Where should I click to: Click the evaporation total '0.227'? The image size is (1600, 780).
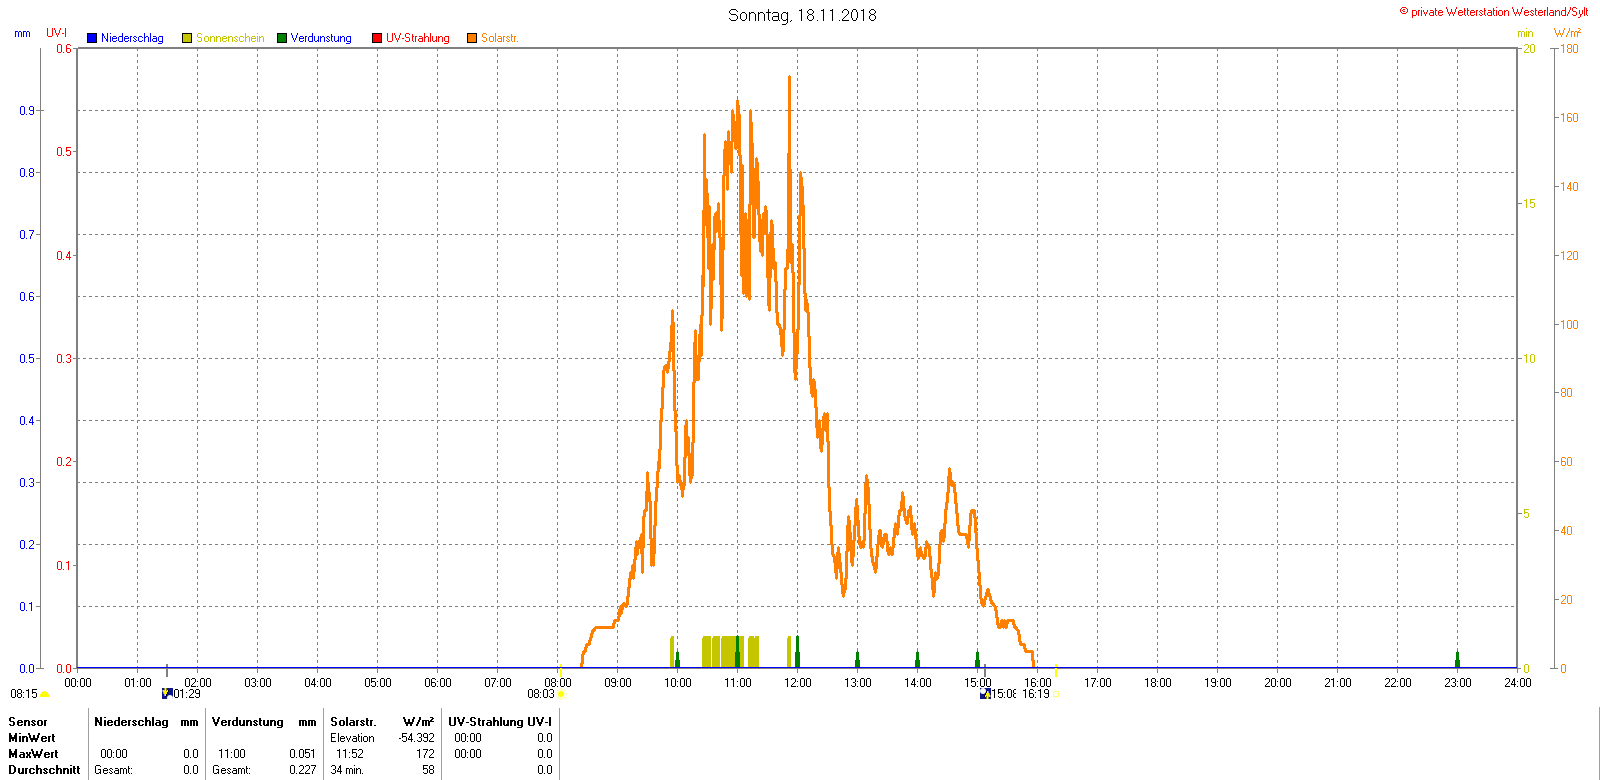(302, 770)
